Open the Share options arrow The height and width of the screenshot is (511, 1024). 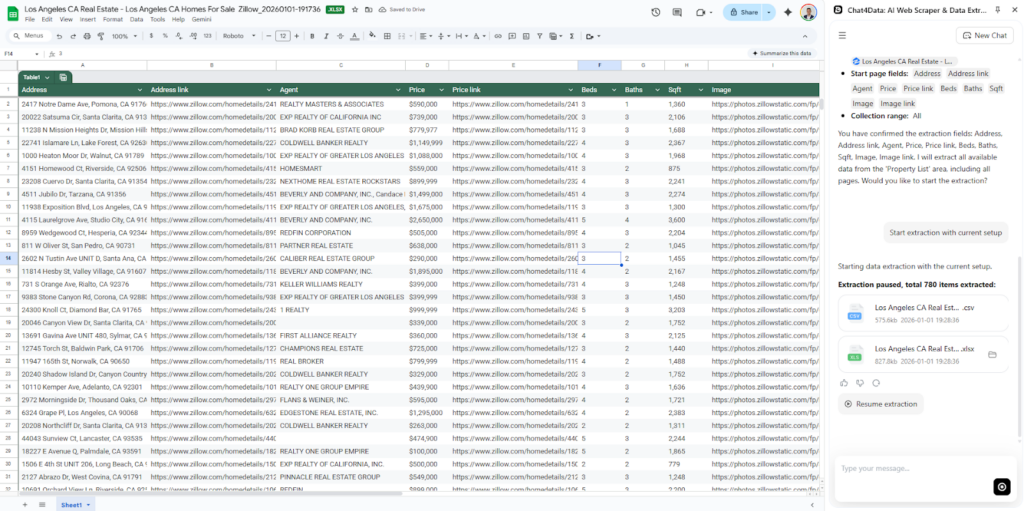click(769, 12)
